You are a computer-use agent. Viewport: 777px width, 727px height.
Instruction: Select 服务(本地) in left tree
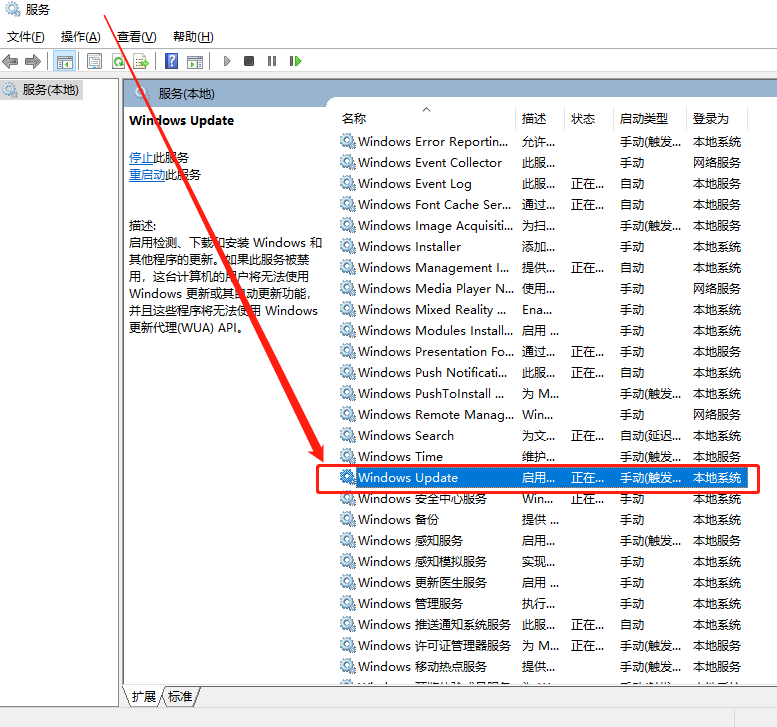(50, 90)
